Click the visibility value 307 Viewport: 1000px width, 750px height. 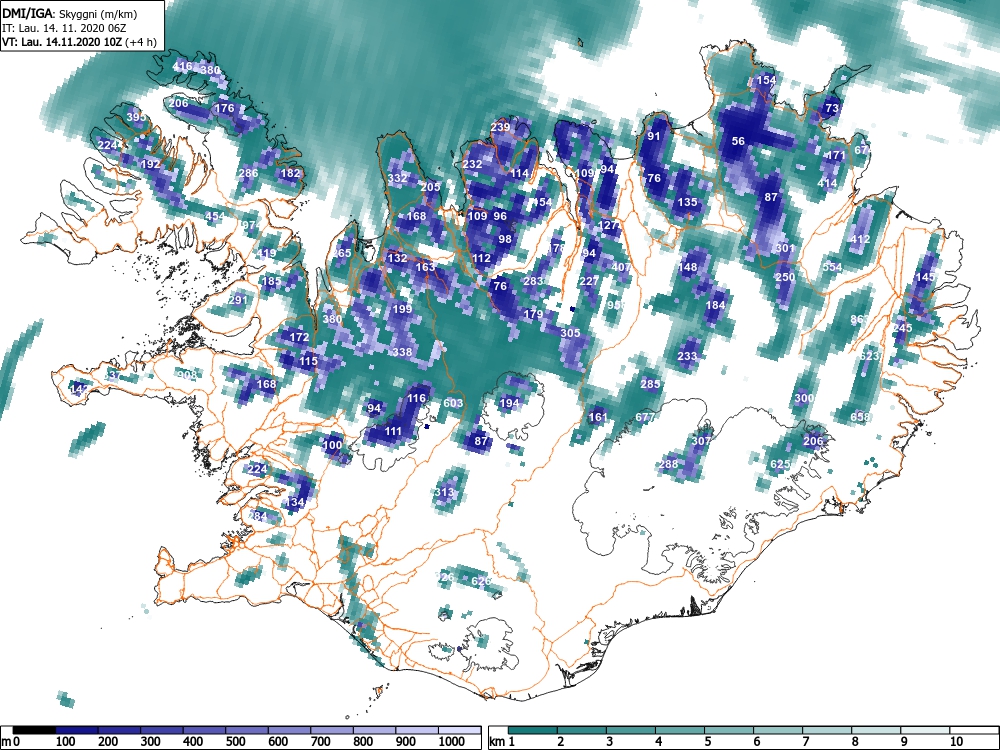(x=701, y=441)
